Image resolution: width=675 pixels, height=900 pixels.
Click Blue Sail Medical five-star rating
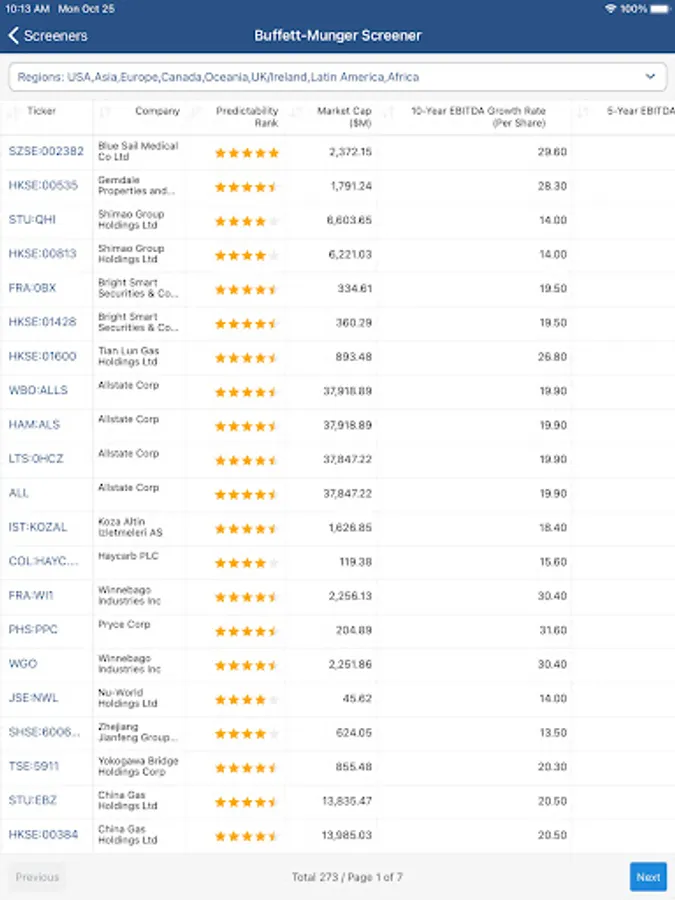tap(247, 153)
